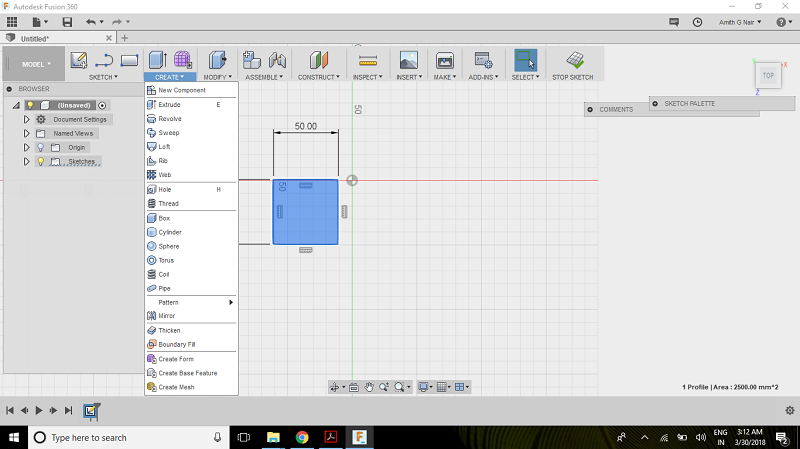Open the data panel grid icon
This screenshot has width=800, height=449.
[x=12, y=22]
